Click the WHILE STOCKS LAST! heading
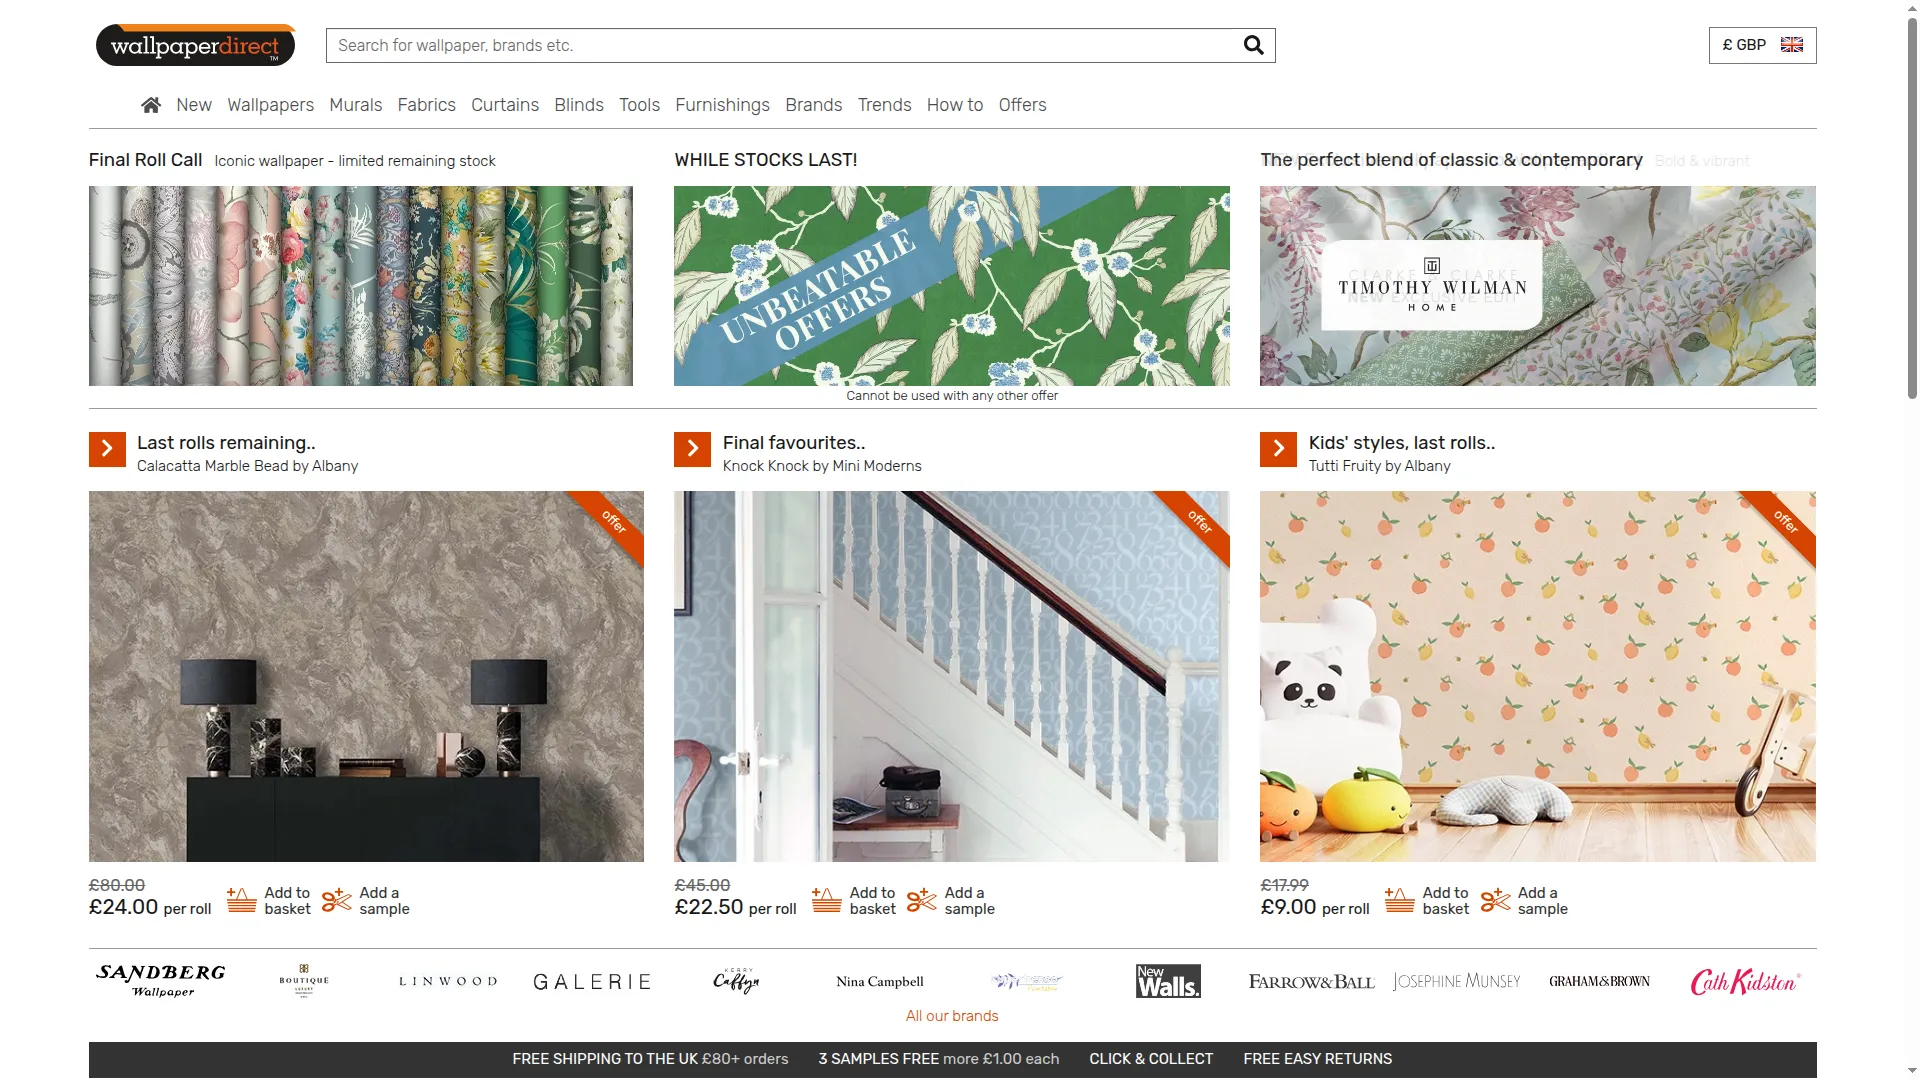Image resolution: width=1920 pixels, height=1080 pixels. 766,160
